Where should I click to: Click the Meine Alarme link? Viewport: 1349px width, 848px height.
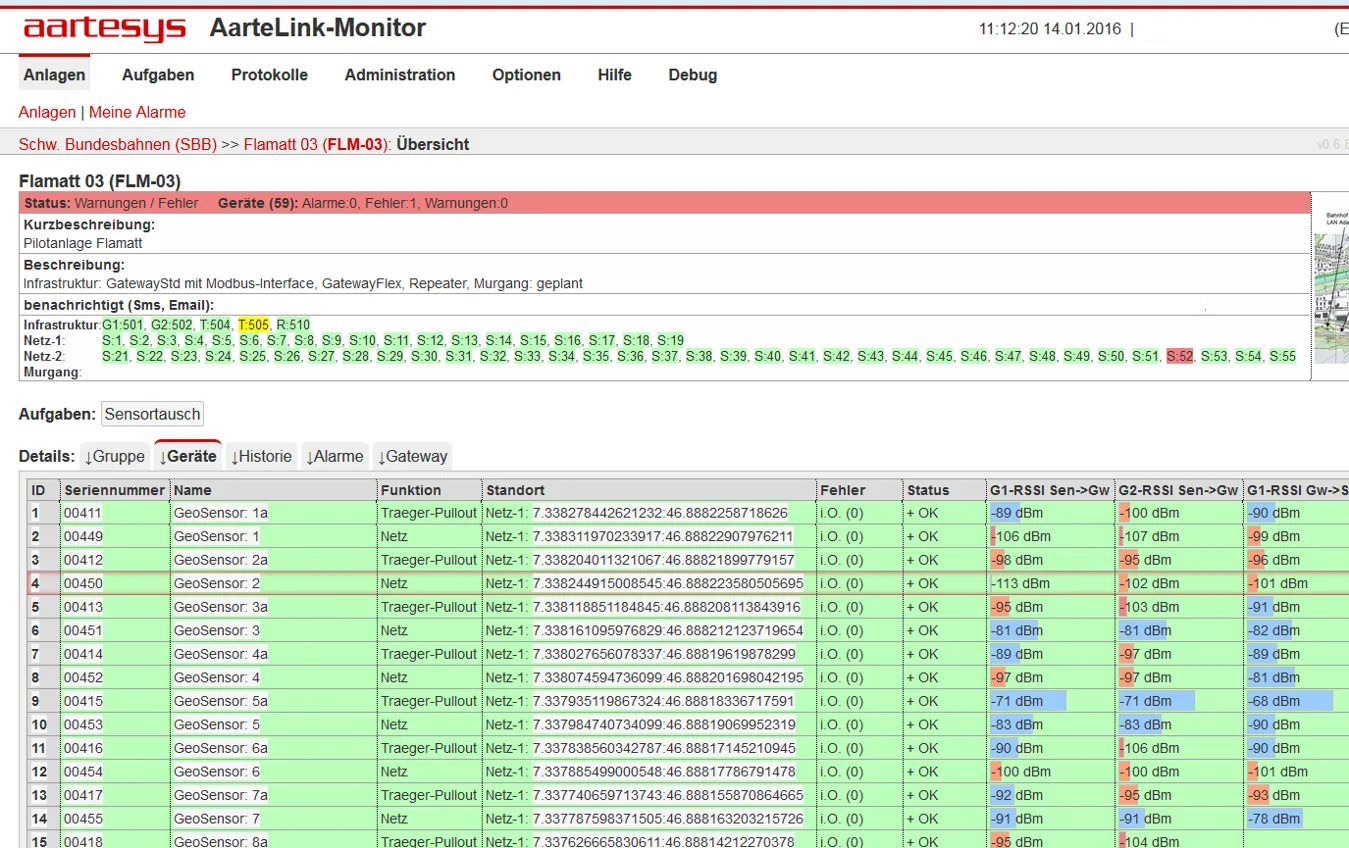point(137,112)
